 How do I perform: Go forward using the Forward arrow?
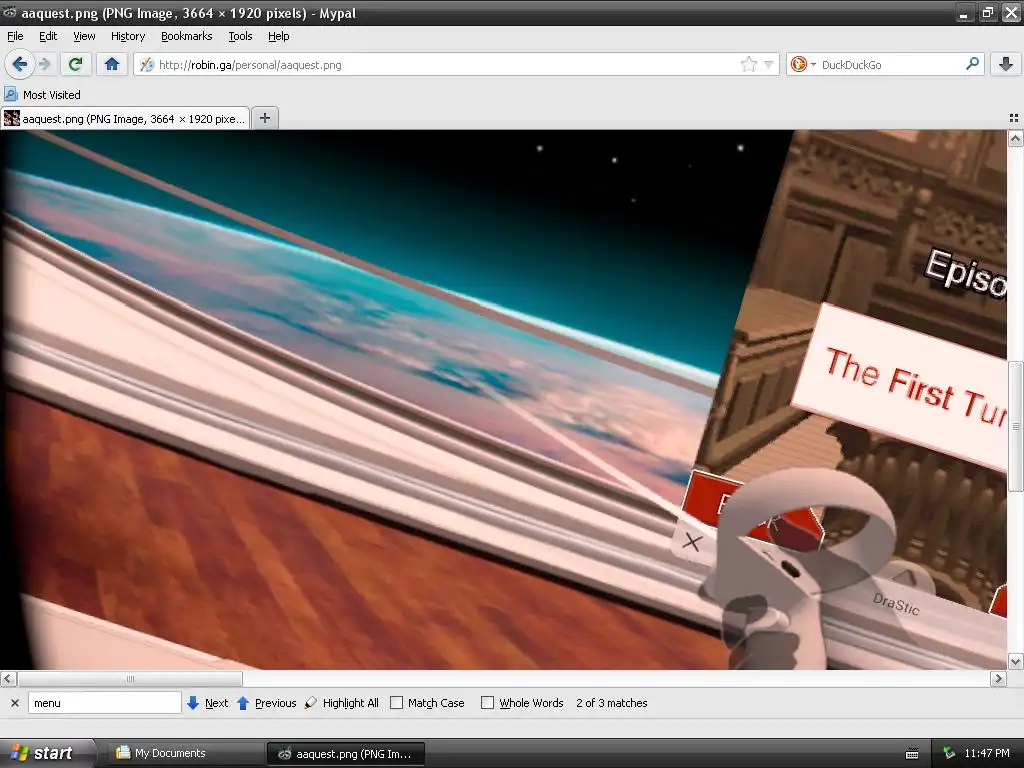[45, 64]
